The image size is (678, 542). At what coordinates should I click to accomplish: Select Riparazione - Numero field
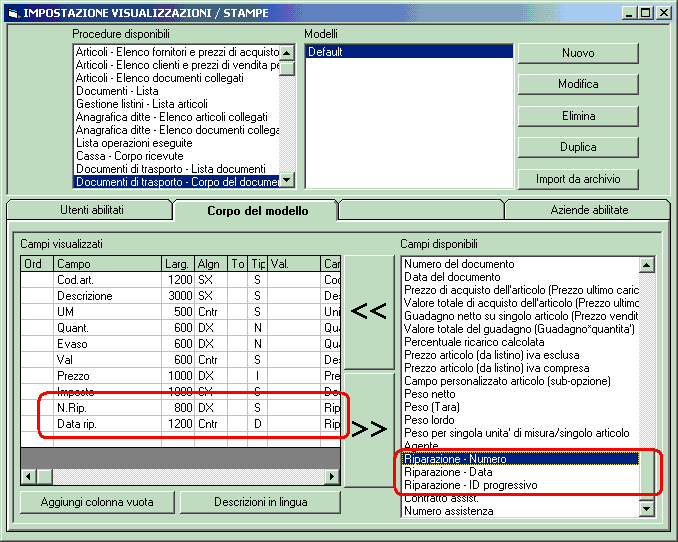pos(521,459)
